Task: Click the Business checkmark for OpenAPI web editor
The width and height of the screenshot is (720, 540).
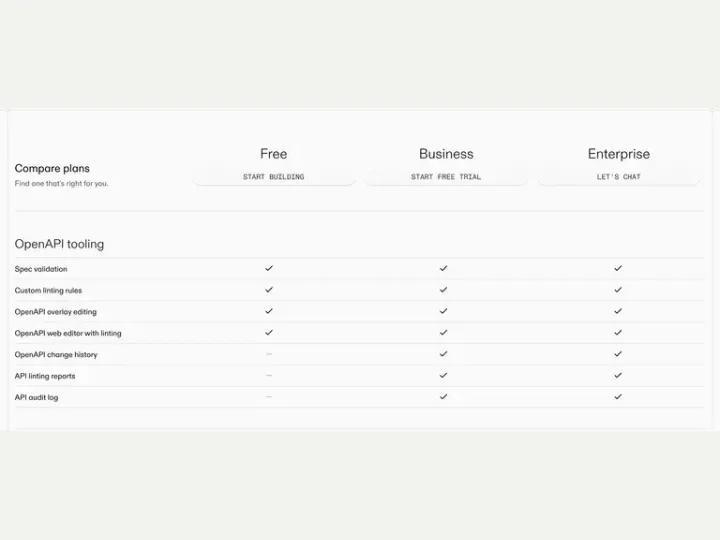Action: click(444, 332)
